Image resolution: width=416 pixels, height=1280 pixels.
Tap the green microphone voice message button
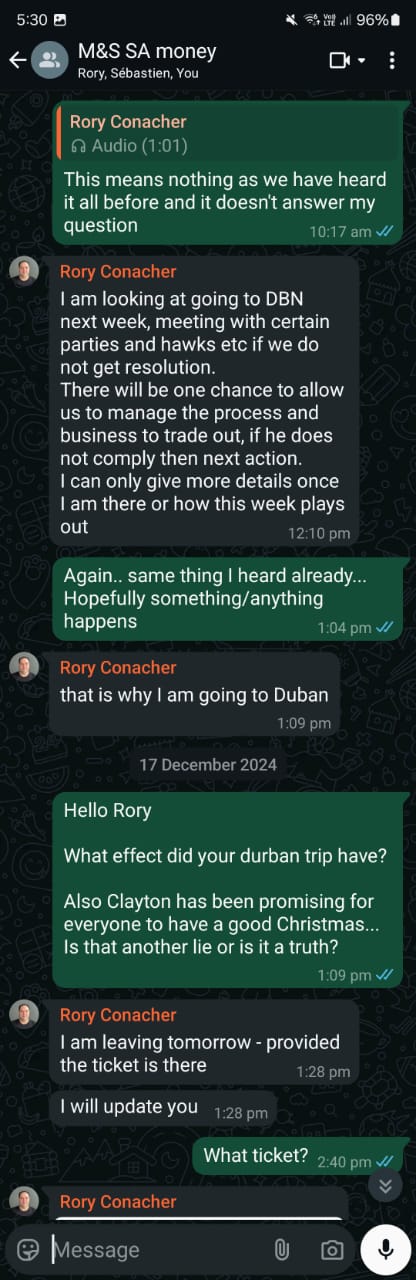pos(385,1249)
